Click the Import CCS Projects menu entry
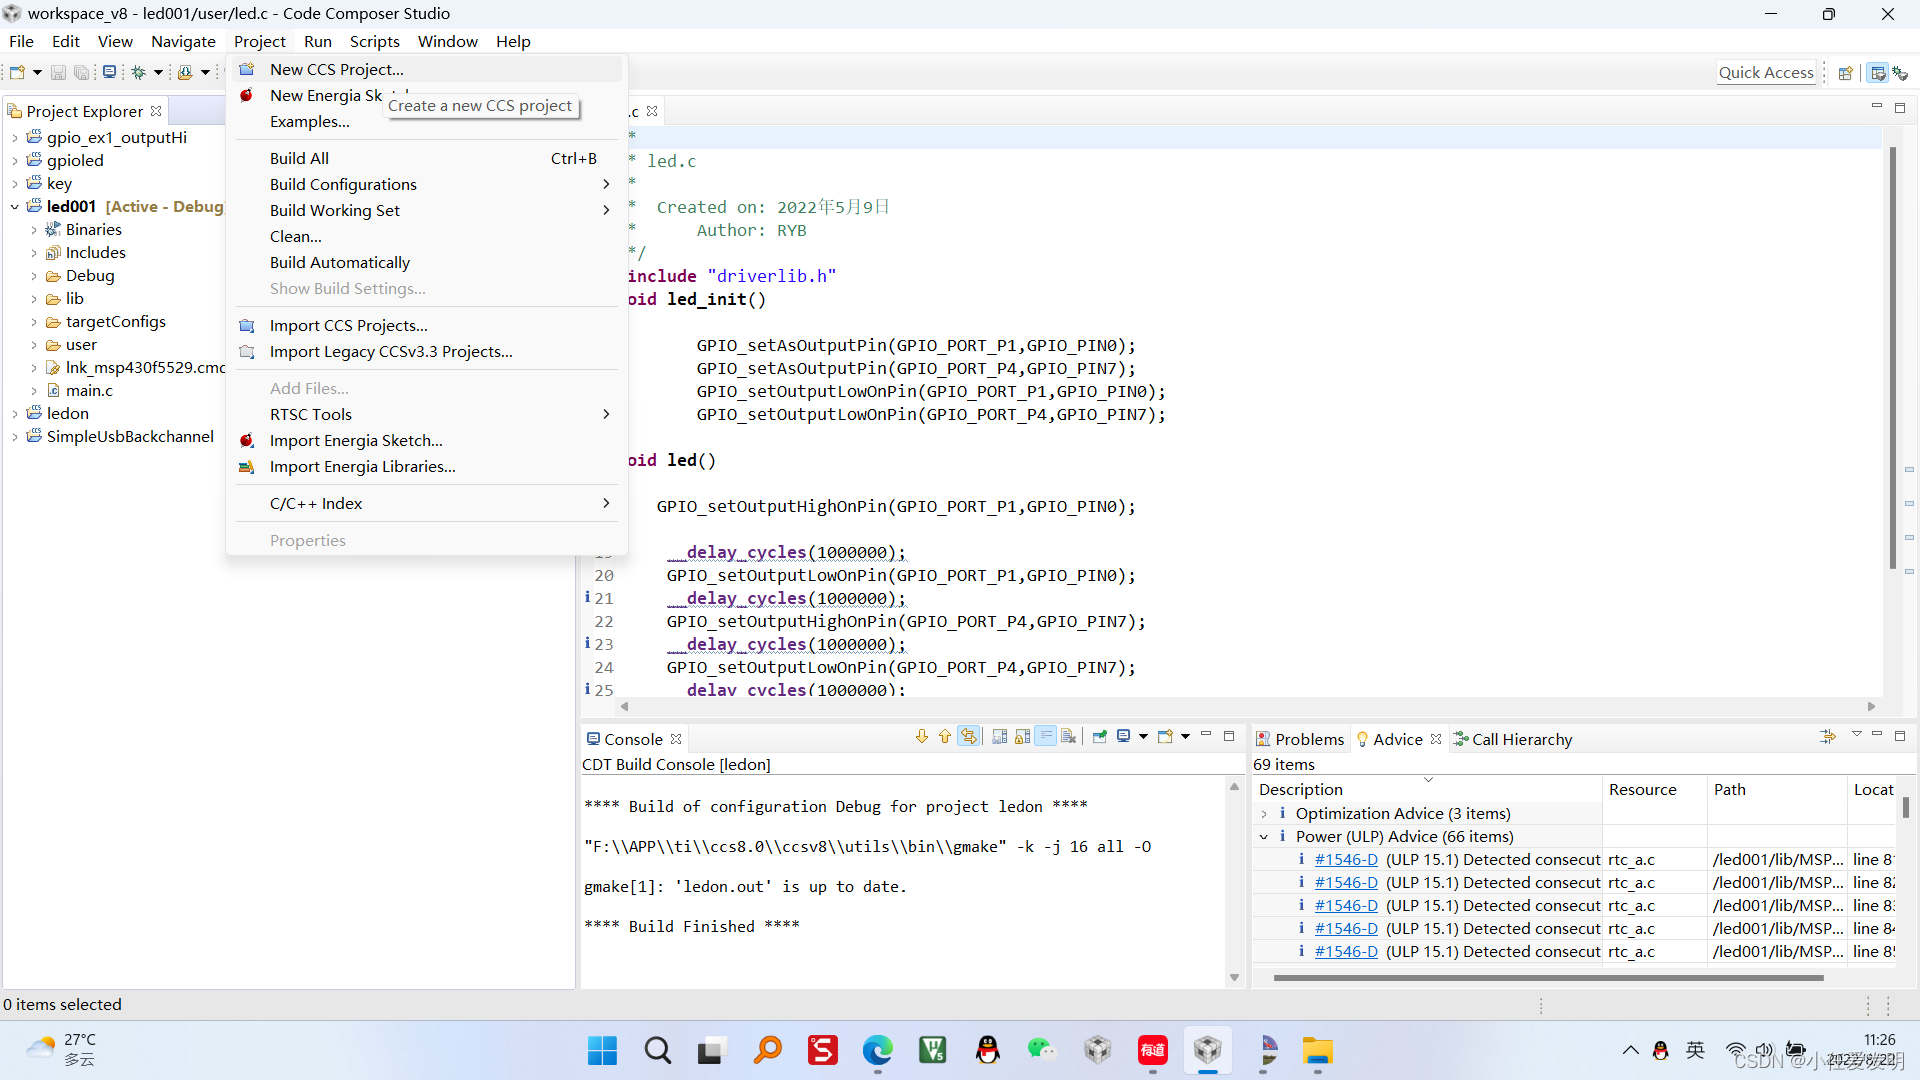This screenshot has height=1080, width=1920. tap(348, 325)
